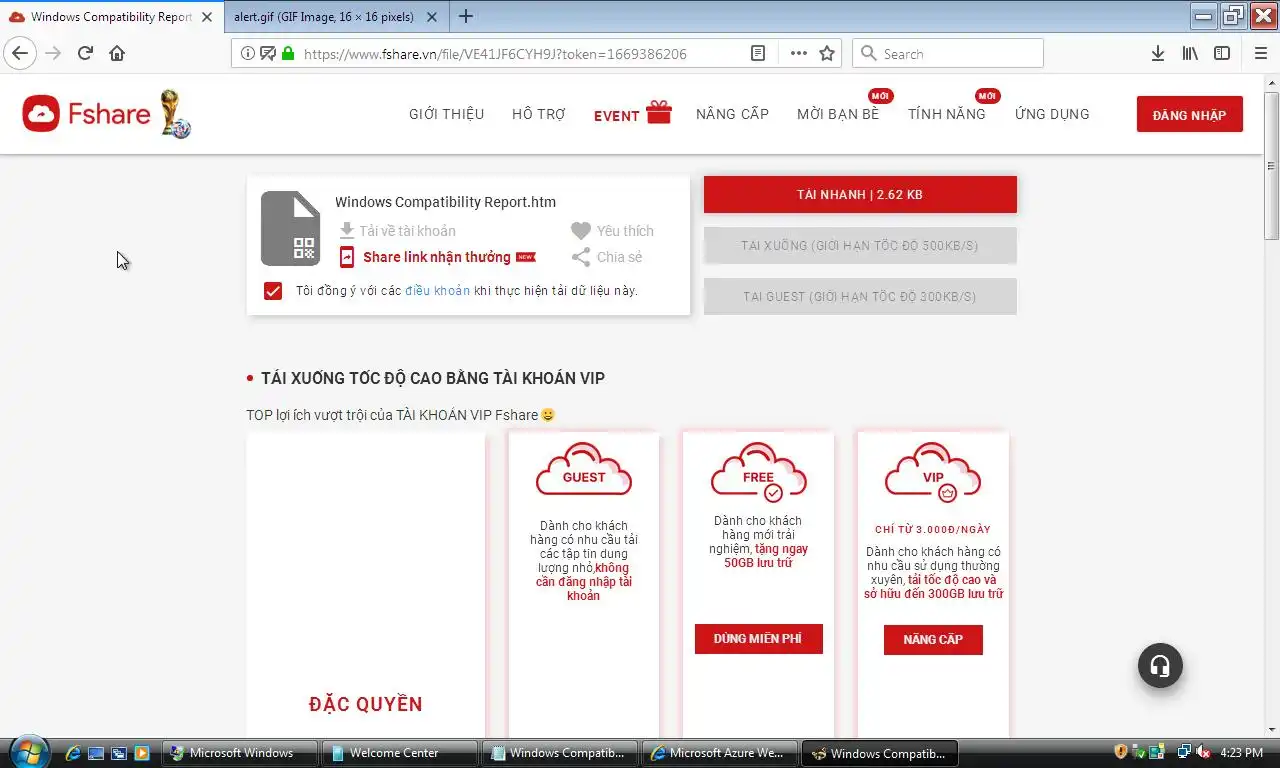Reload the current page
Screen dimensions: 1280x768
tap(85, 54)
